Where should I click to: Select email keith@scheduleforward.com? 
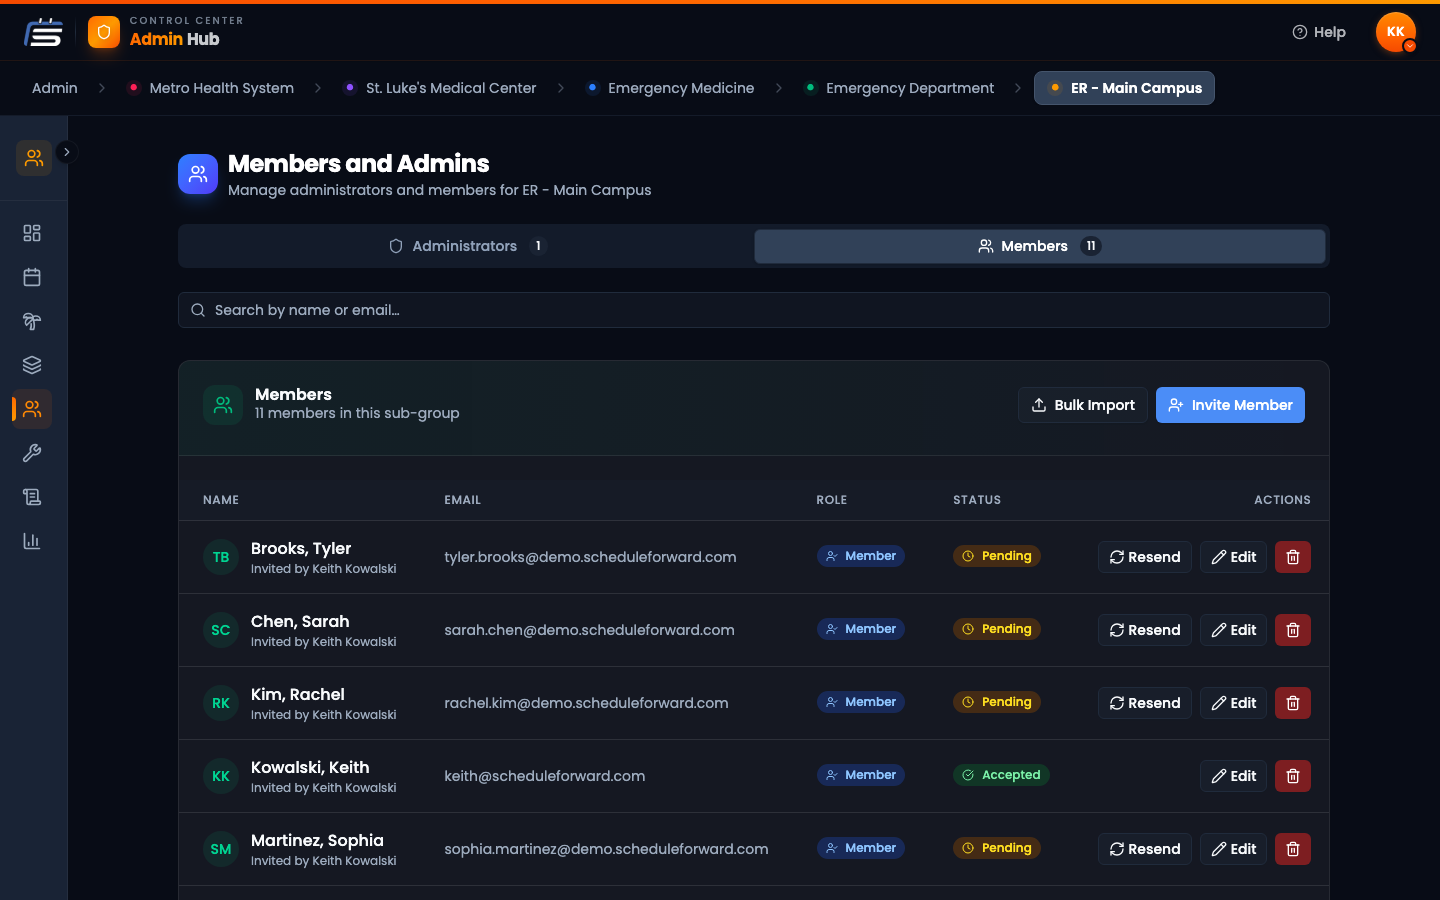coord(545,776)
